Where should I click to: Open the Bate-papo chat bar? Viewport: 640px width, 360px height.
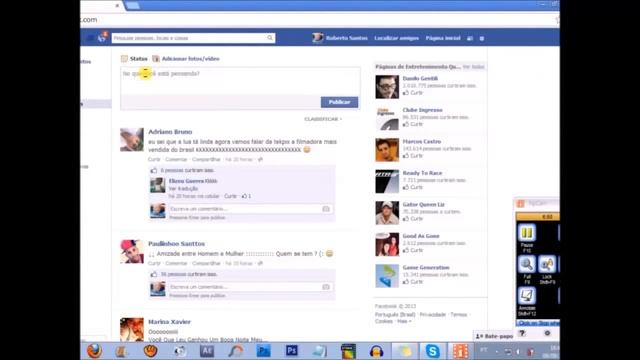pyautogui.click(x=494, y=336)
